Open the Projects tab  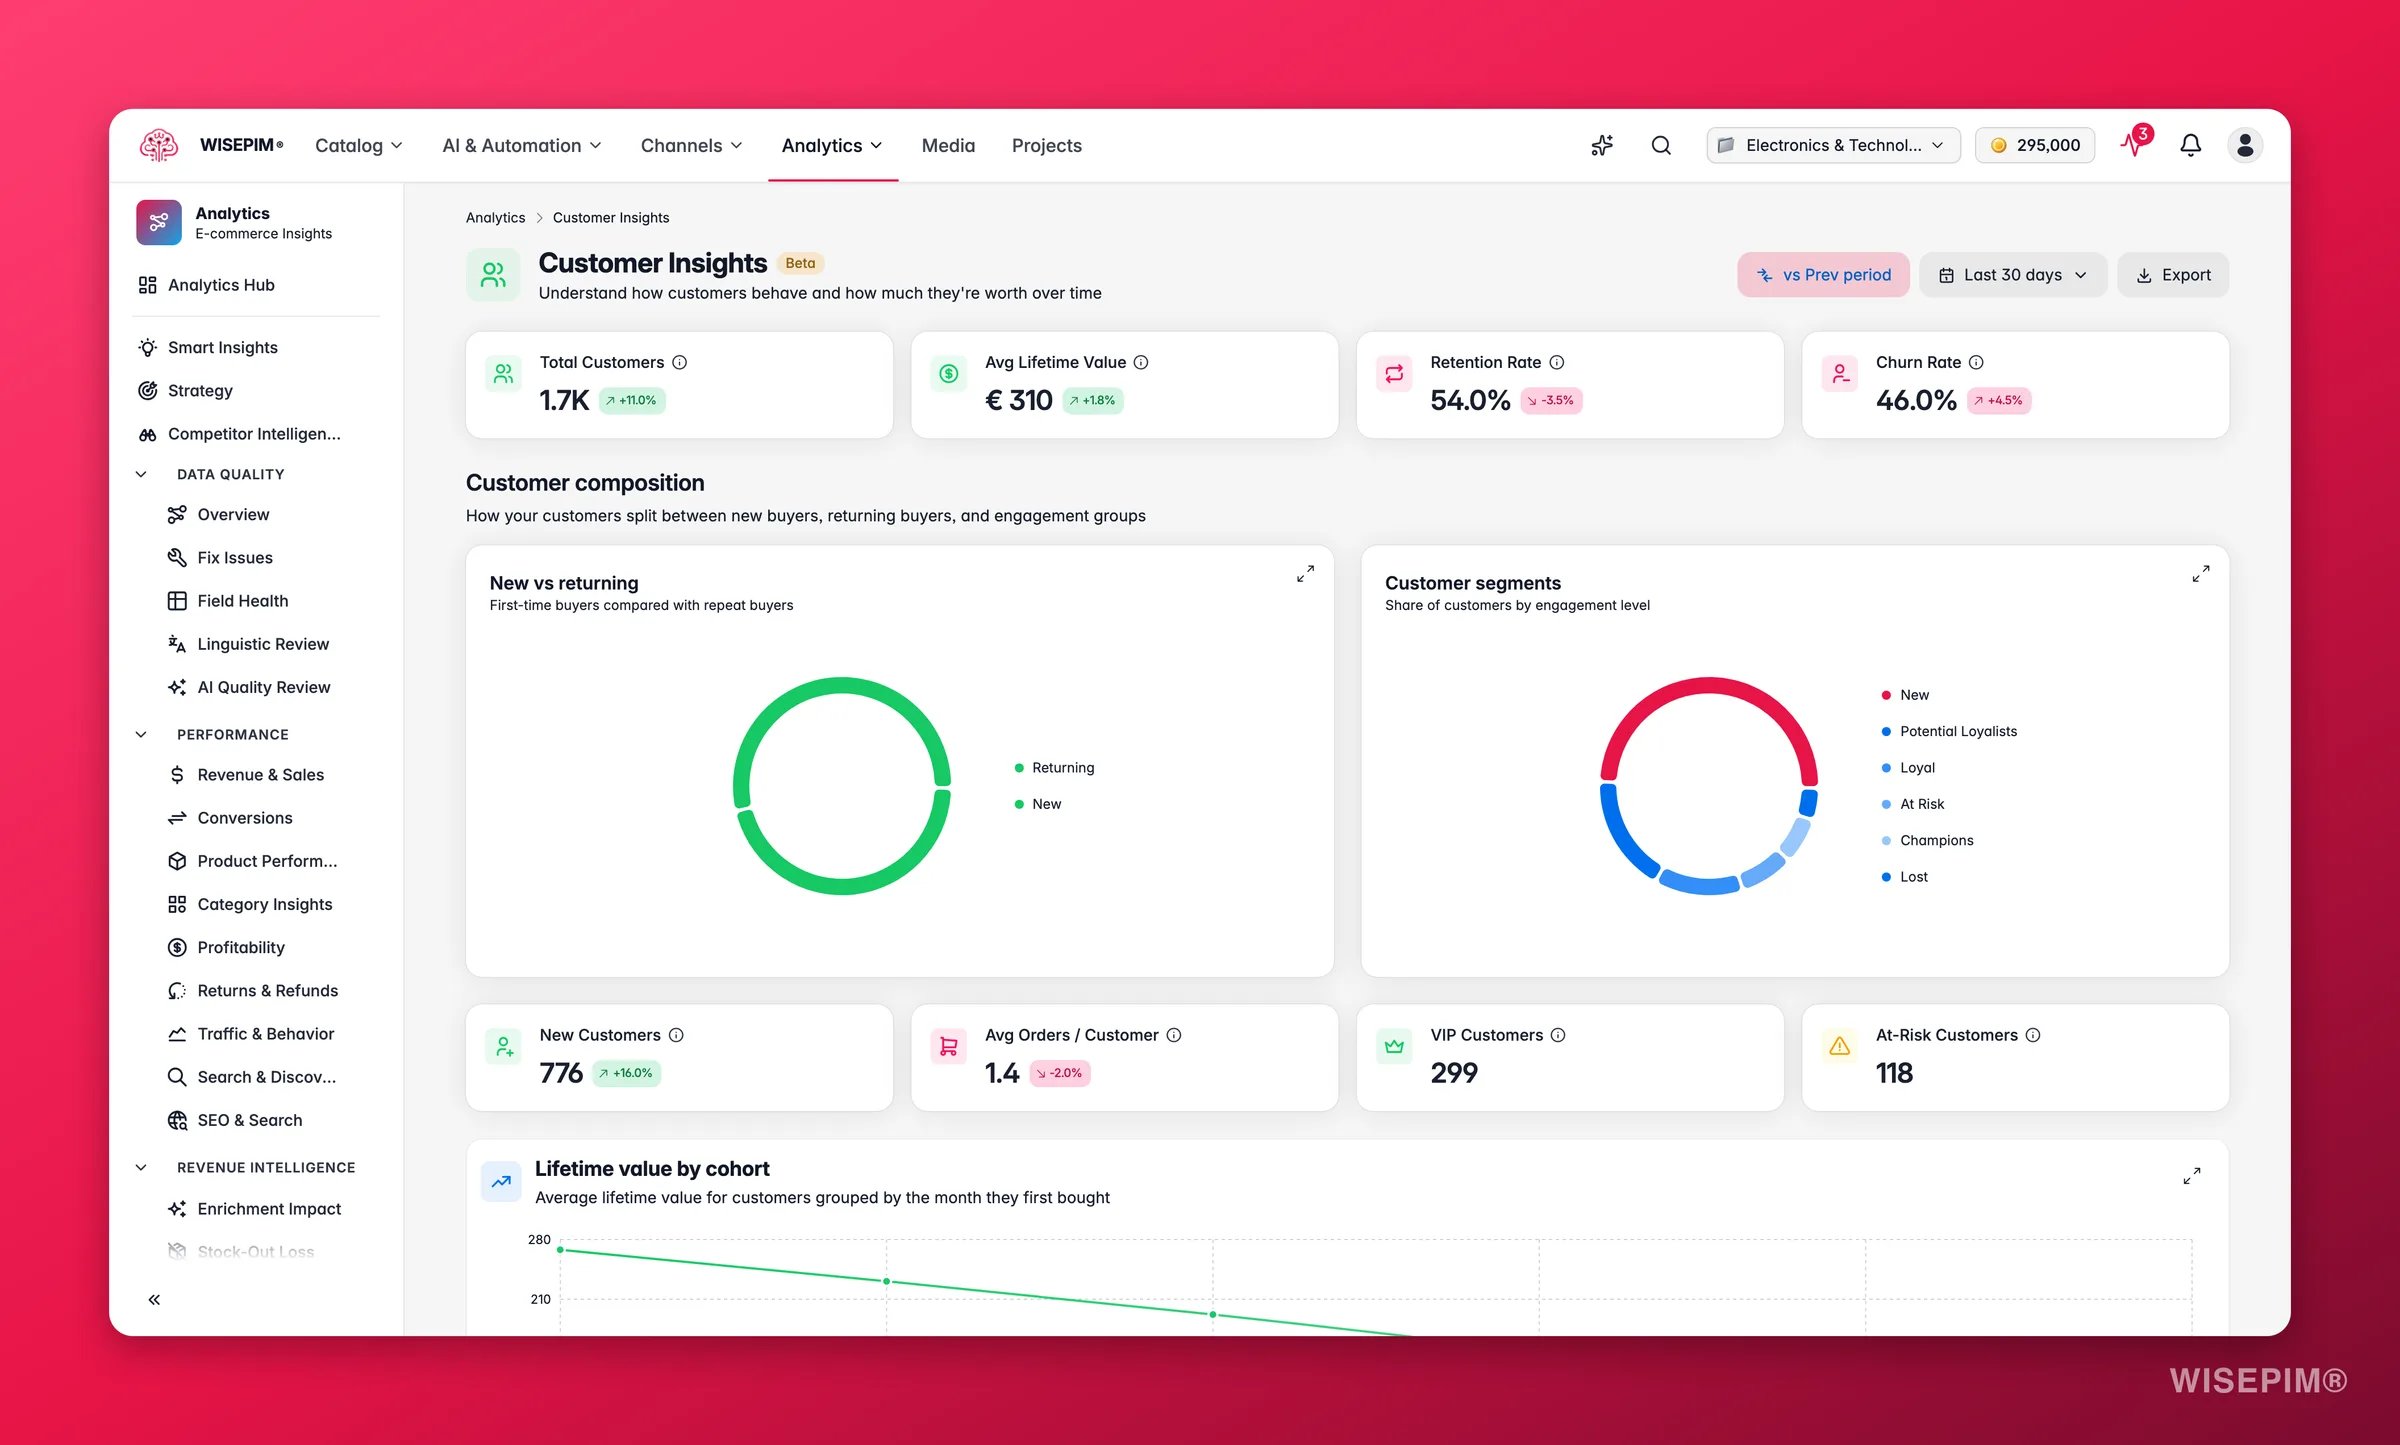pos(1046,145)
